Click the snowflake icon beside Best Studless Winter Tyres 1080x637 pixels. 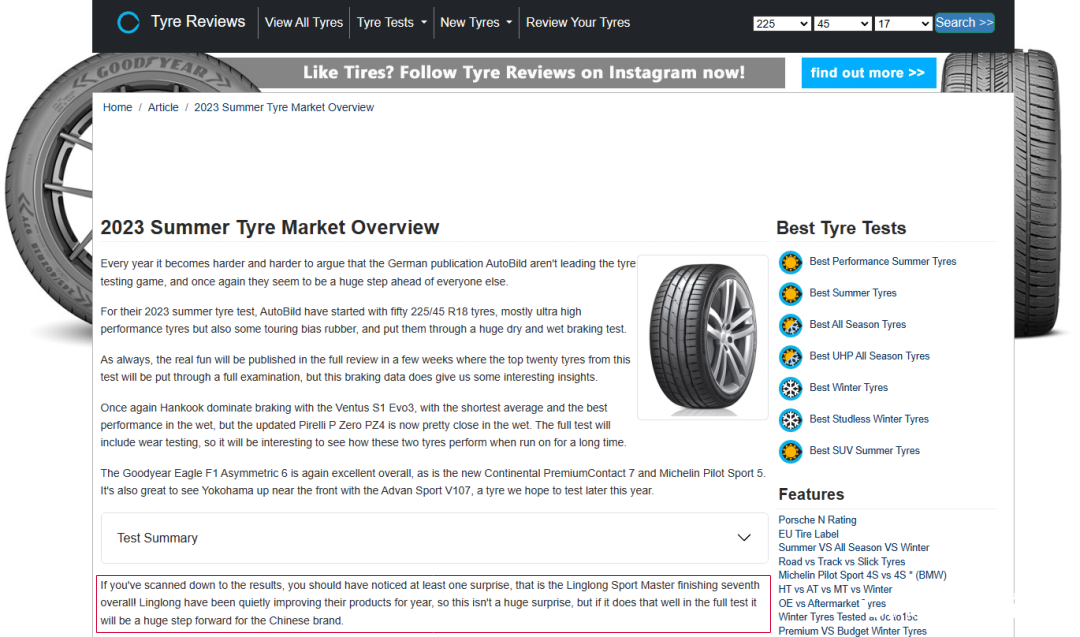[791, 420]
